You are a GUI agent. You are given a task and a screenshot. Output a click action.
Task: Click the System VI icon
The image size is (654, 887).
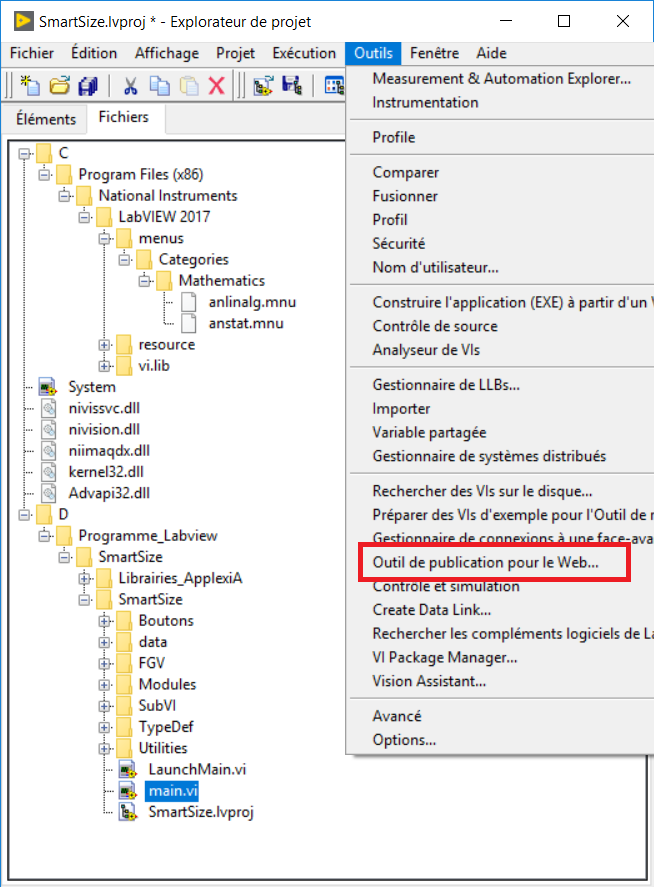[48, 387]
